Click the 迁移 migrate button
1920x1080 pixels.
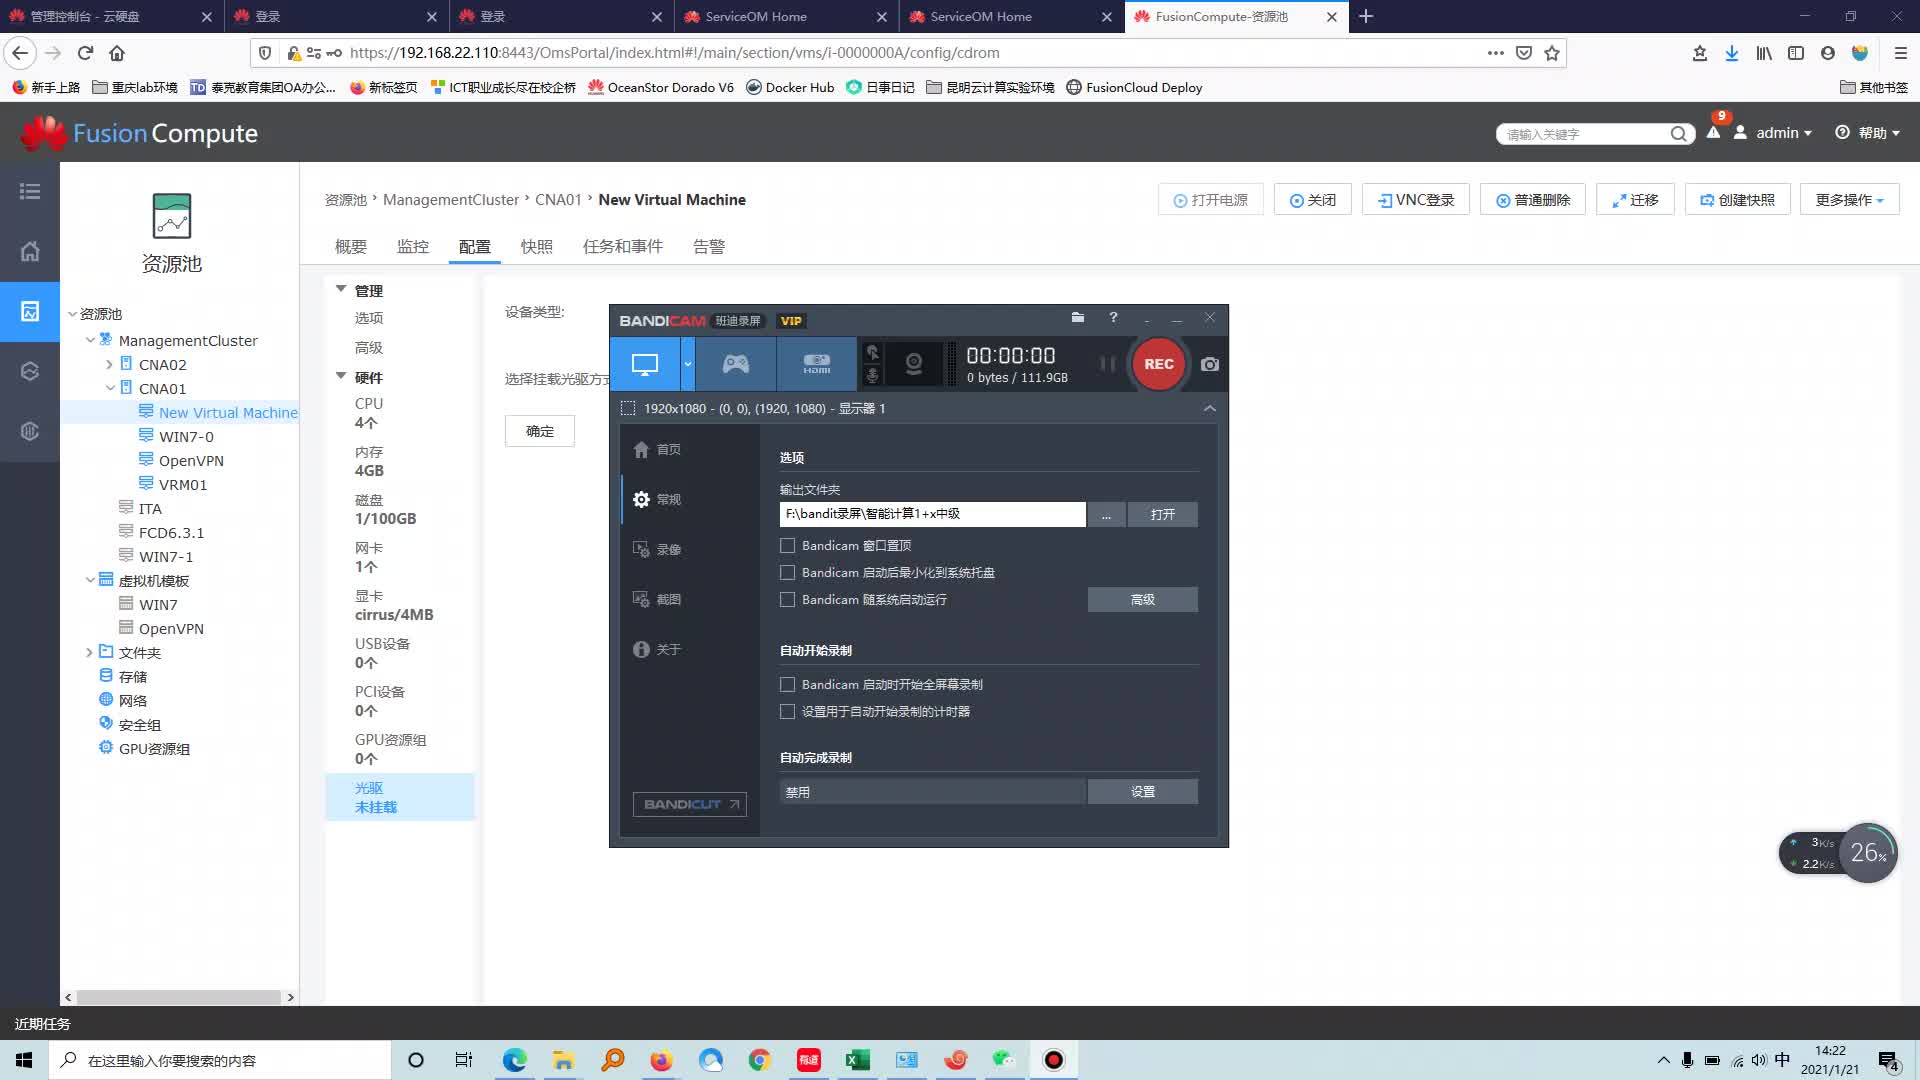click(1635, 200)
